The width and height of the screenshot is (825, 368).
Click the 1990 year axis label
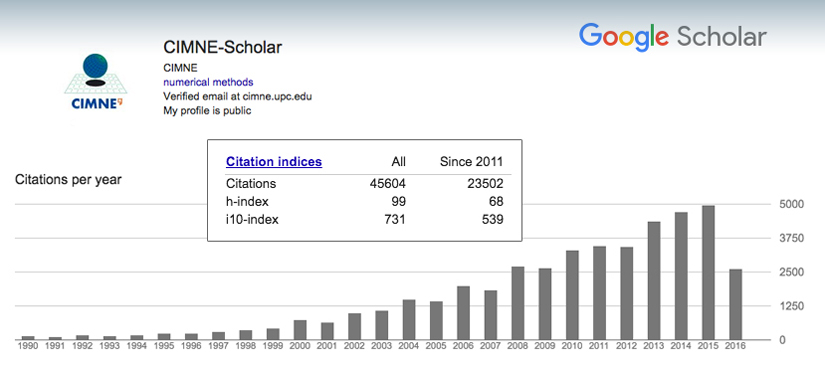28,346
